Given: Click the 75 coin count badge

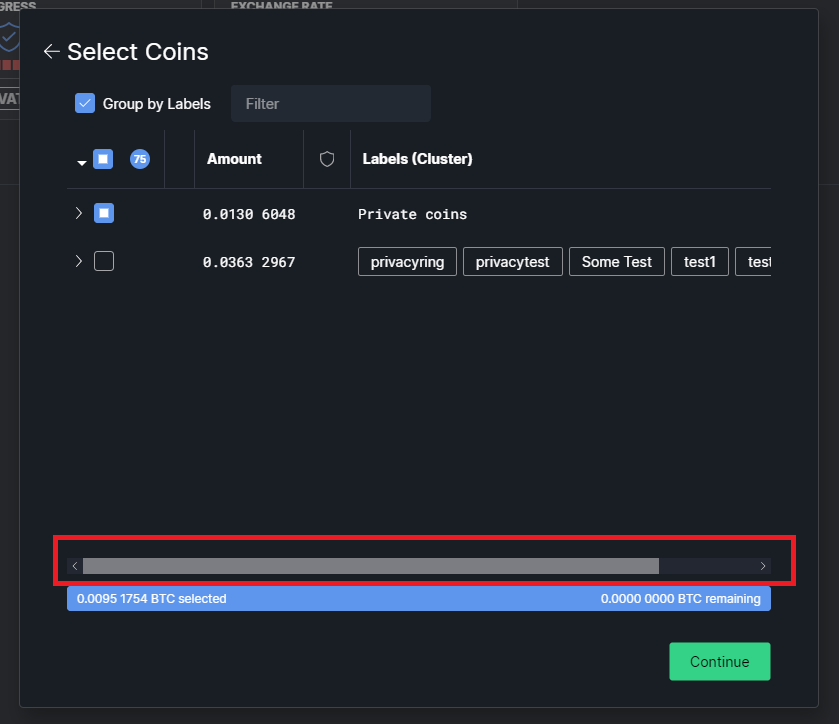Looking at the screenshot, I should point(140,159).
